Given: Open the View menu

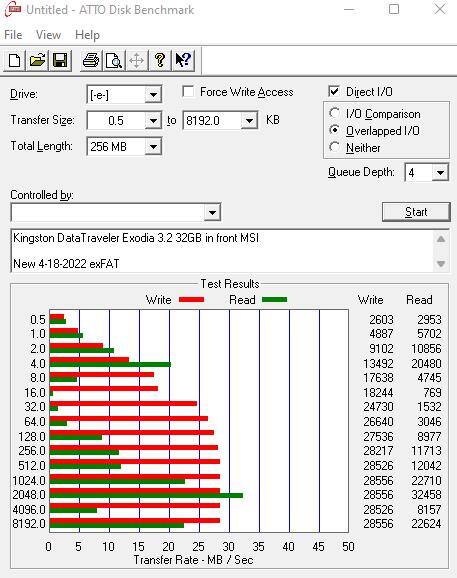Looking at the screenshot, I should tap(48, 35).
